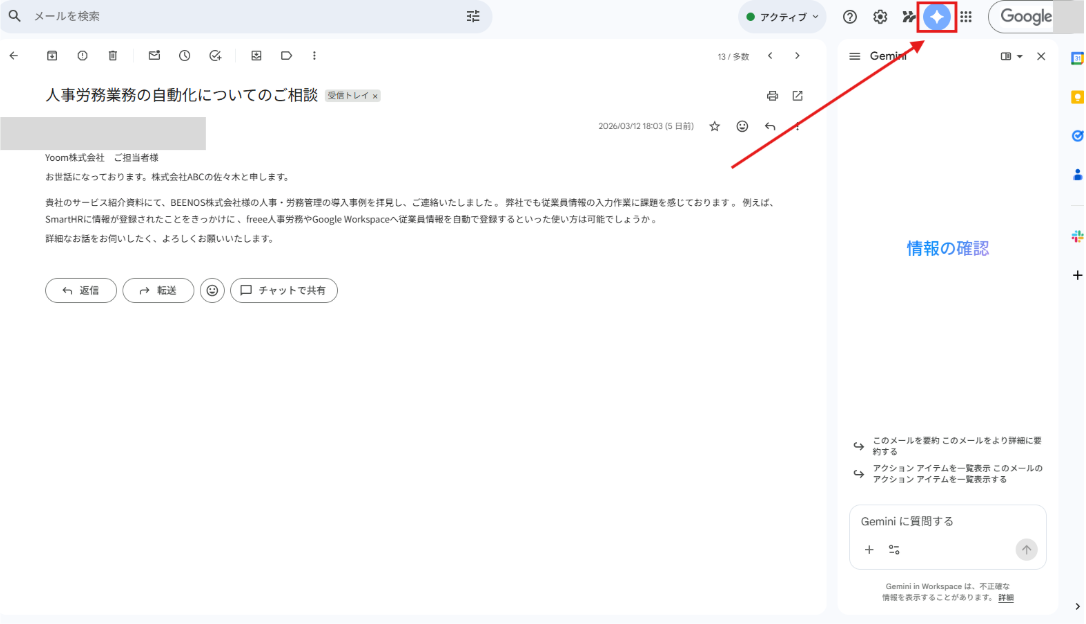Click the report spam icon
The height and width of the screenshot is (624, 1086).
[82, 56]
